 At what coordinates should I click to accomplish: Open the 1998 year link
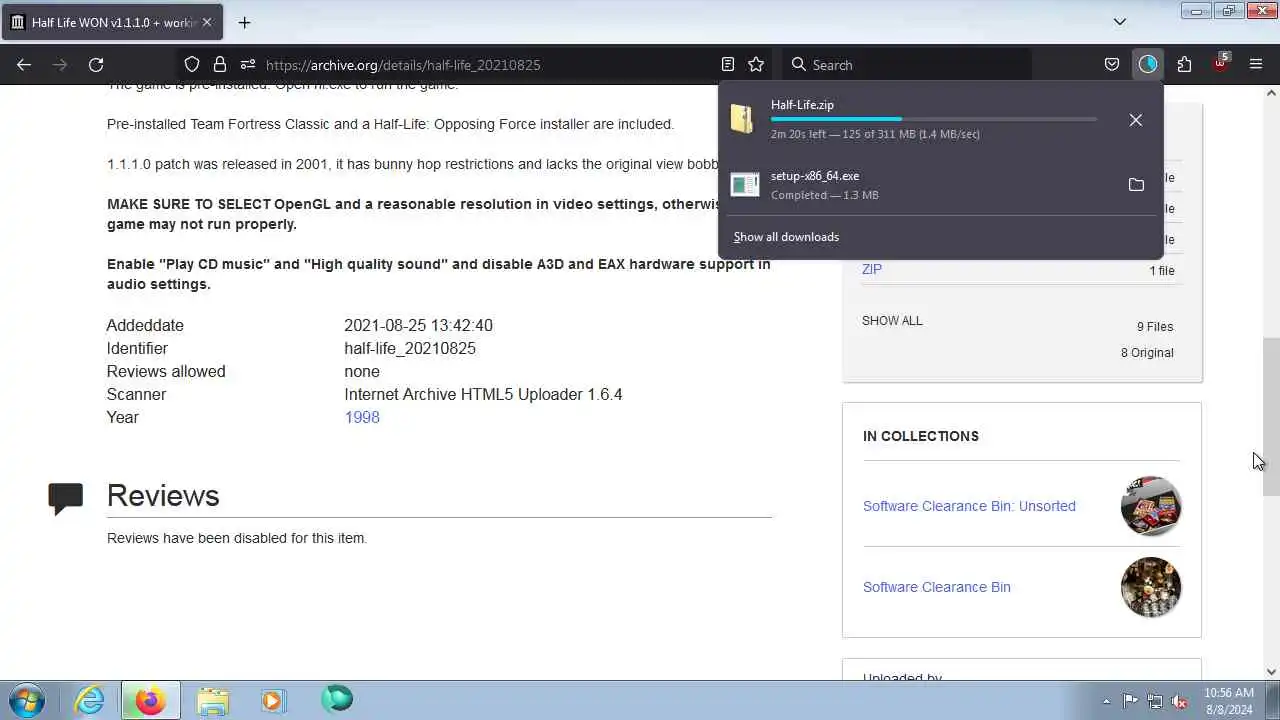(x=362, y=417)
